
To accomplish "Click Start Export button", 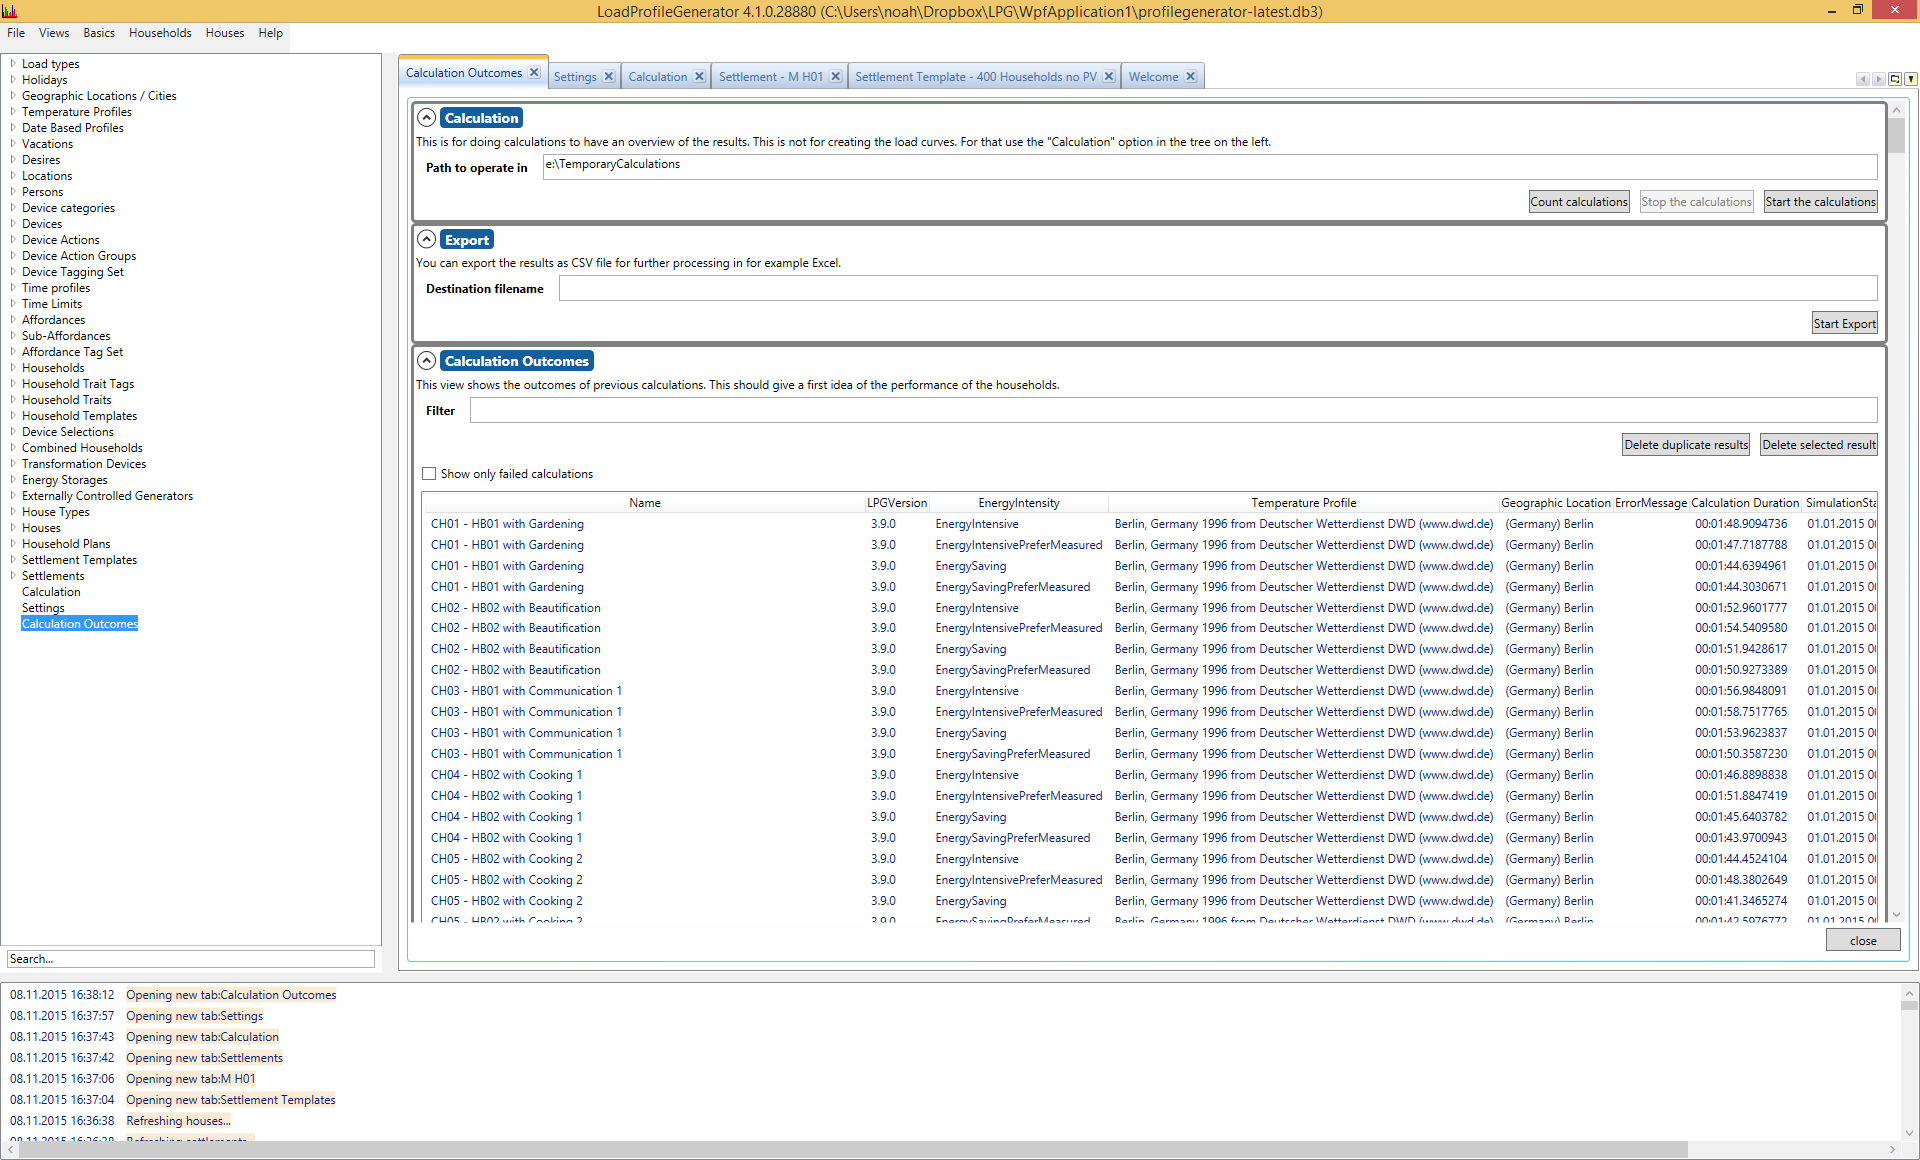I will click(1845, 324).
